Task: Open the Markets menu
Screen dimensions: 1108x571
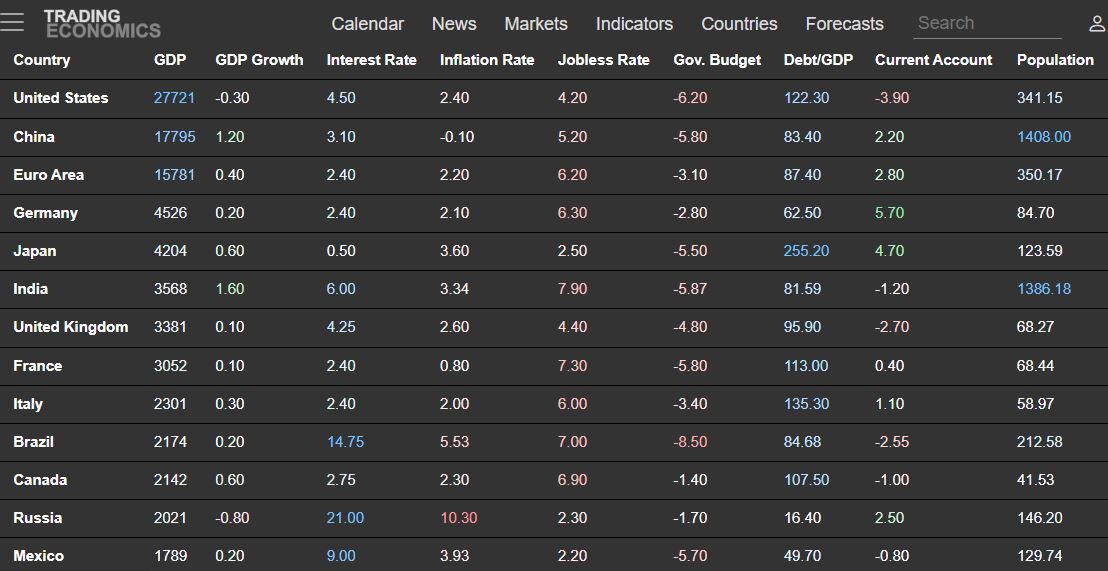Action: (536, 23)
